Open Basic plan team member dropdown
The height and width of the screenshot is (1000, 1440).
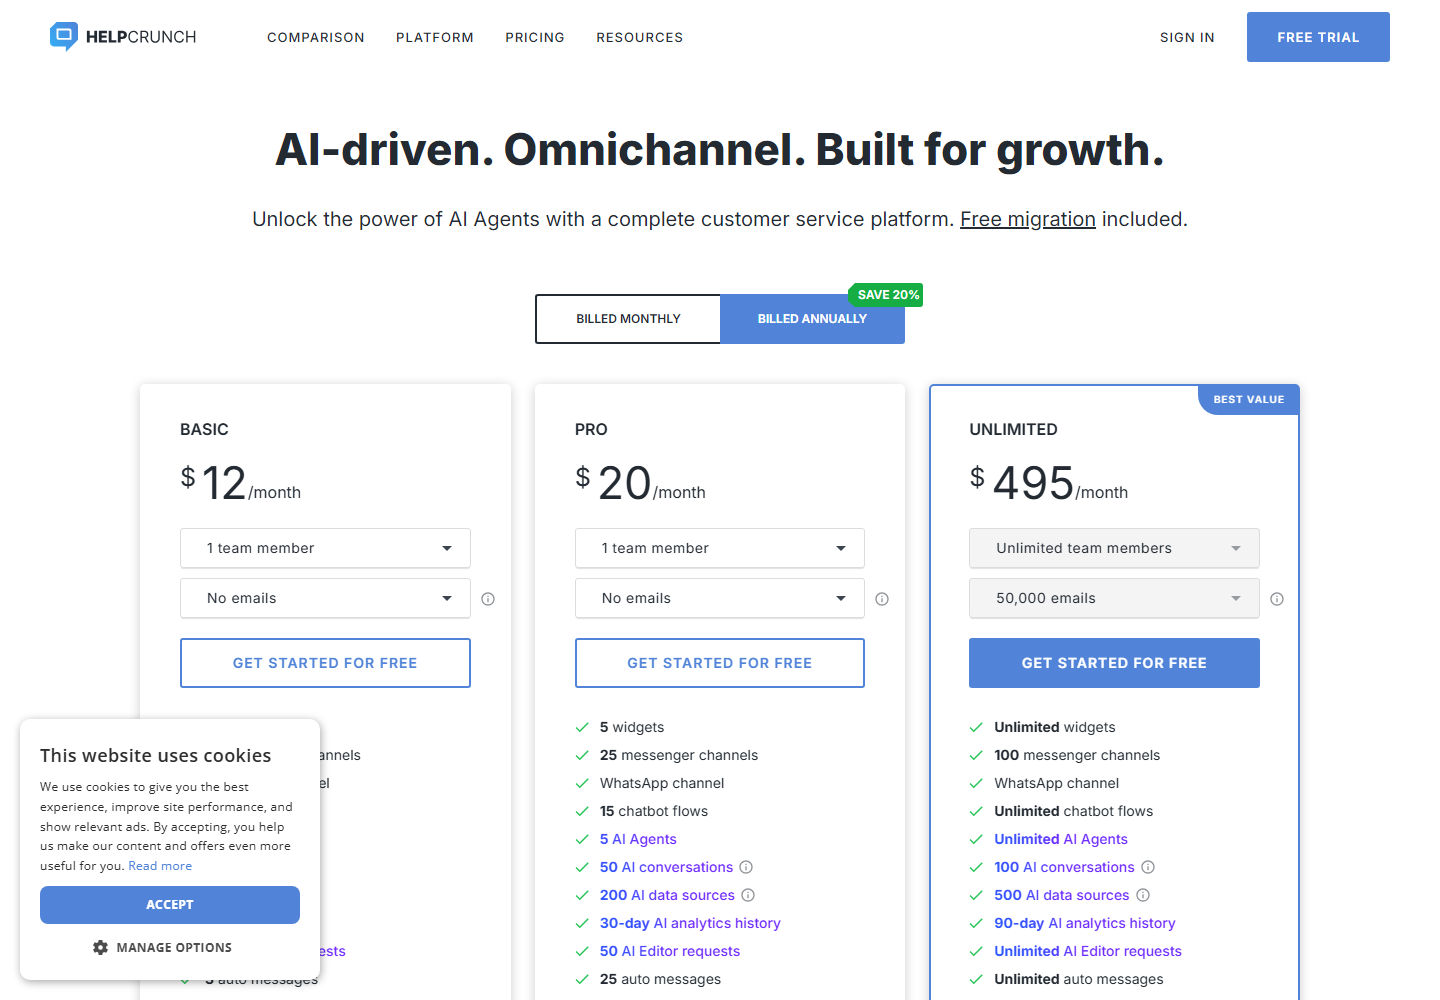(x=325, y=548)
